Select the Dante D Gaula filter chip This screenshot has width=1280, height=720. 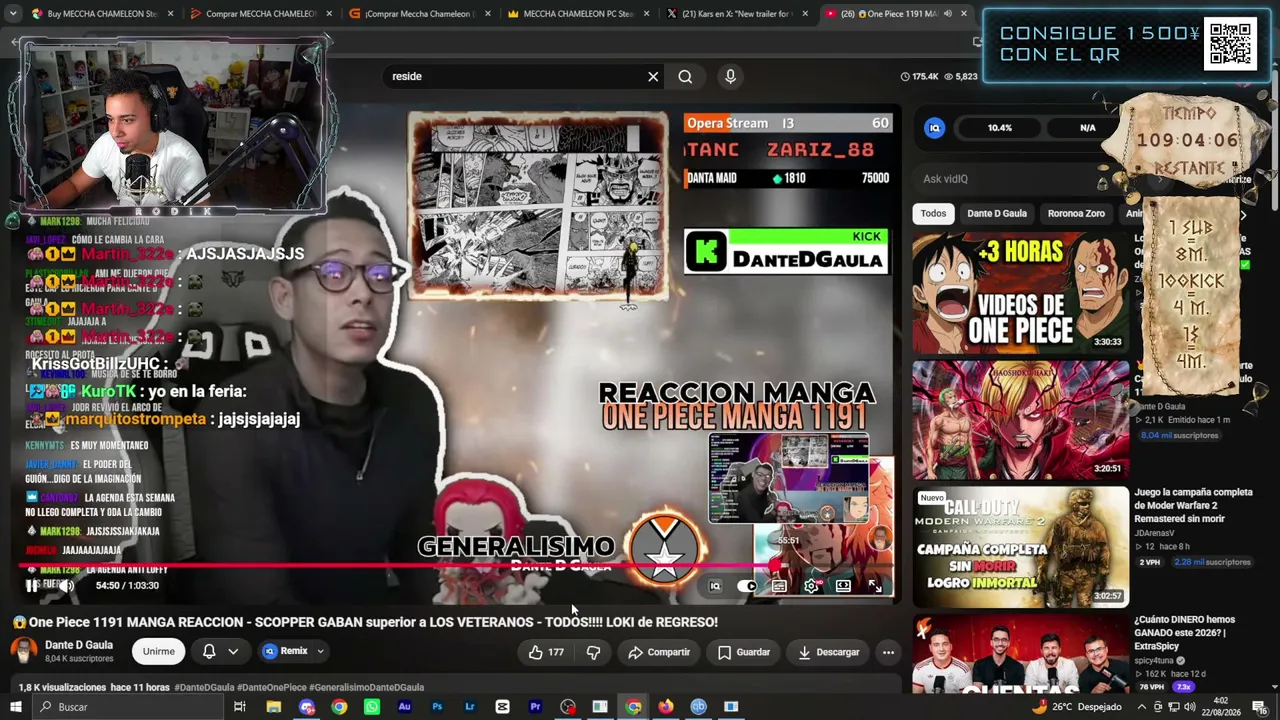997,213
